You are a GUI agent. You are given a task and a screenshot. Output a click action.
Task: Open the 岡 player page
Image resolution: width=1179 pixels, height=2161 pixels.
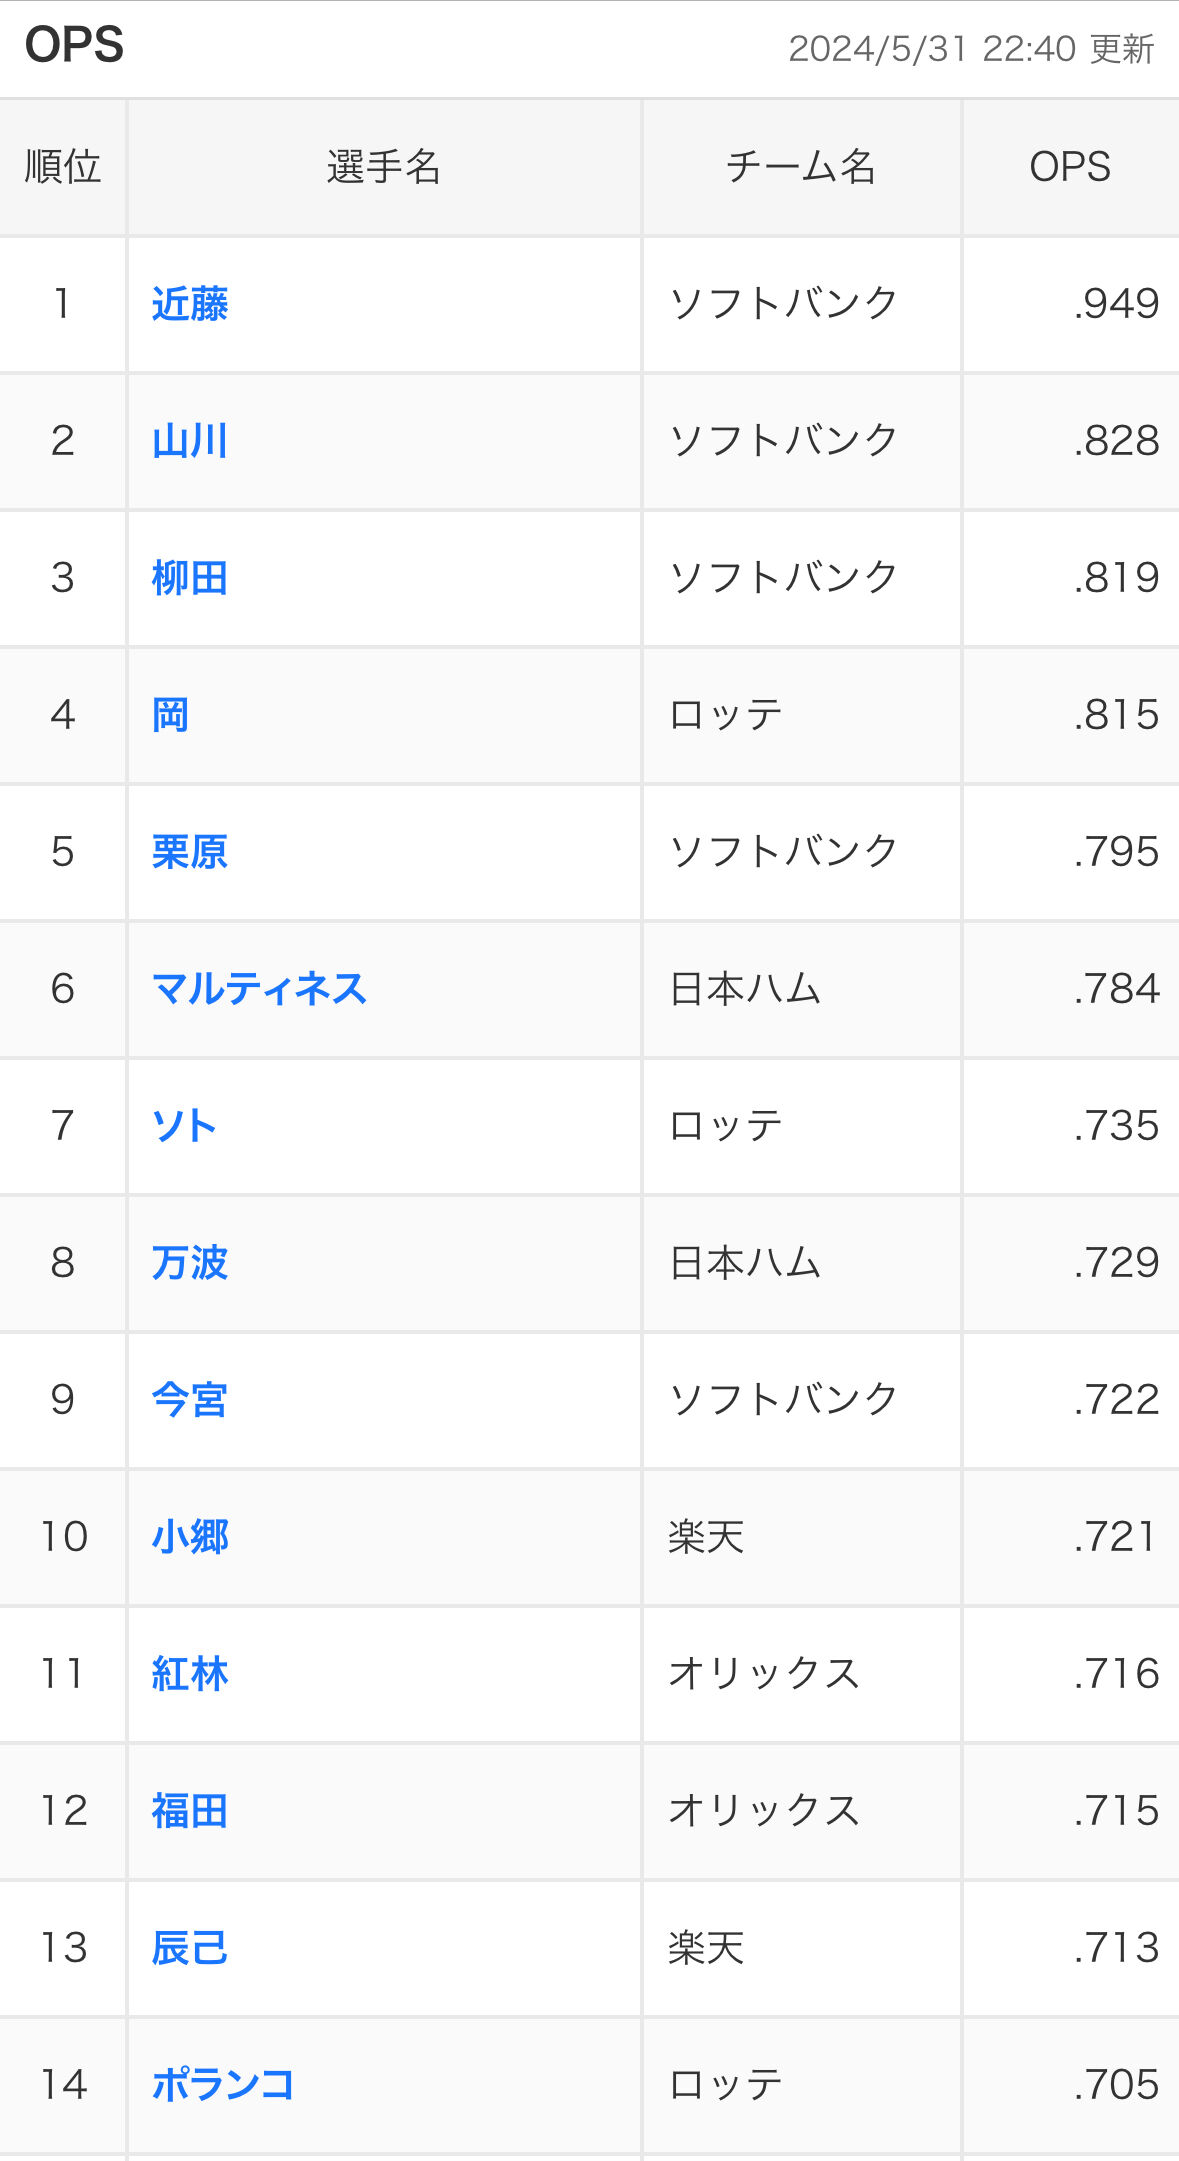pyautogui.click(x=171, y=715)
